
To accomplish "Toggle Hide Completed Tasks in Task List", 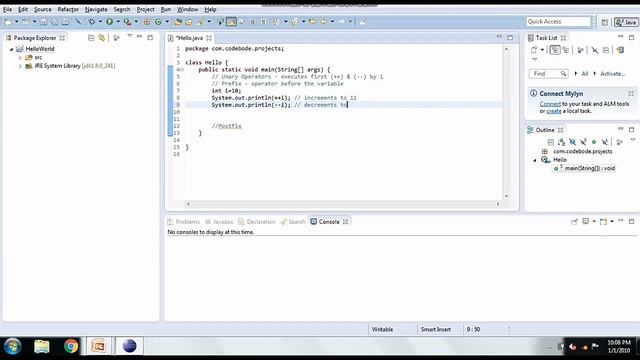I will pos(595,50).
